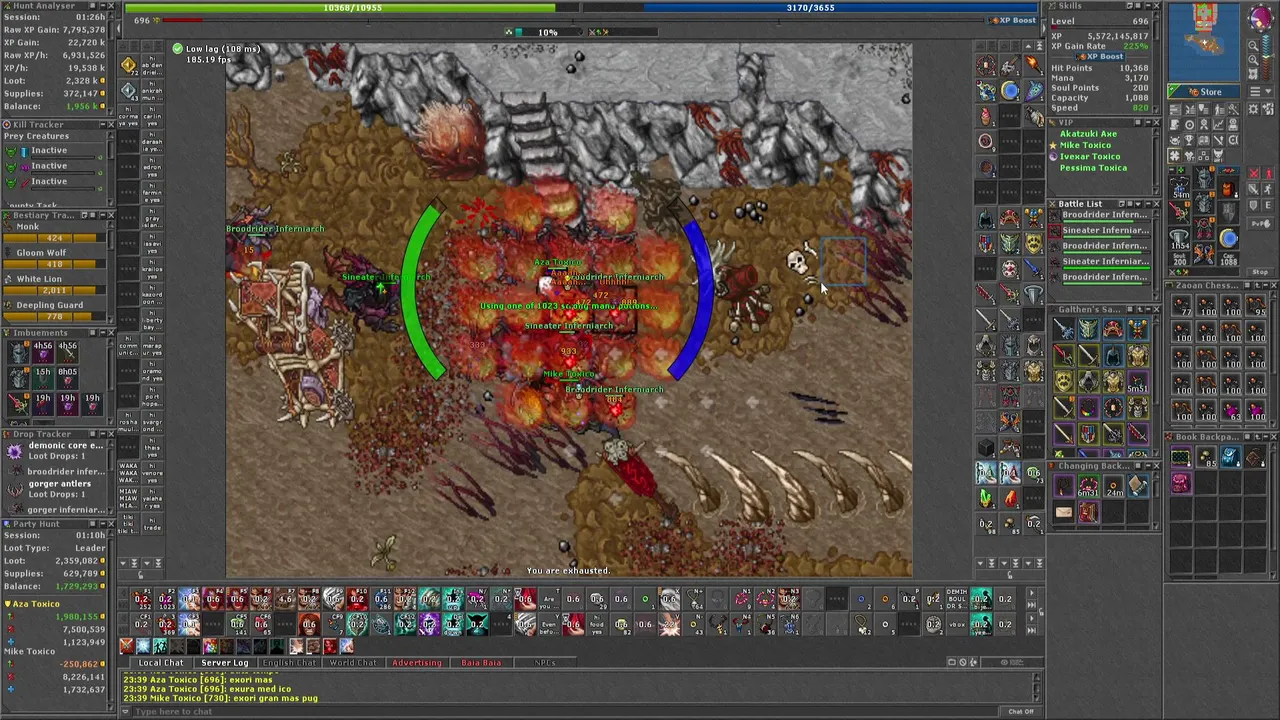Open Battle List filter dropdown arrow
The width and height of the screenshot is (1280, 720).
[1138, 204]
